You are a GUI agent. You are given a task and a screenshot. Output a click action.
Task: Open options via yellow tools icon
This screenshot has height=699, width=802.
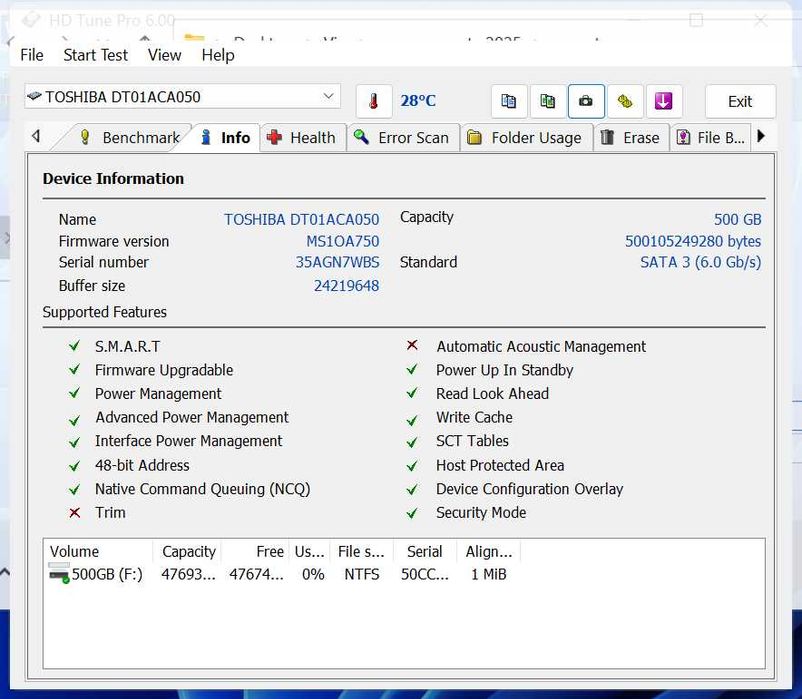[625, 101]
